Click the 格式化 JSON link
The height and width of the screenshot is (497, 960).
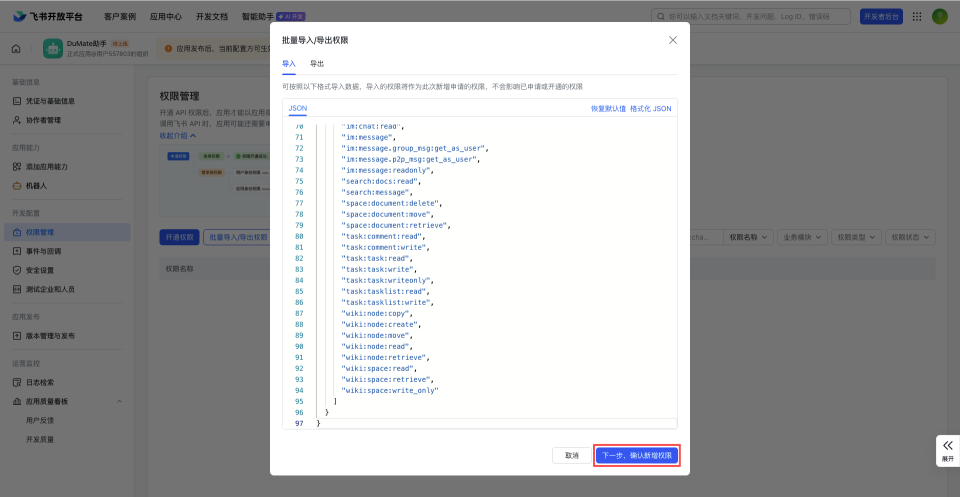(651, 108)
